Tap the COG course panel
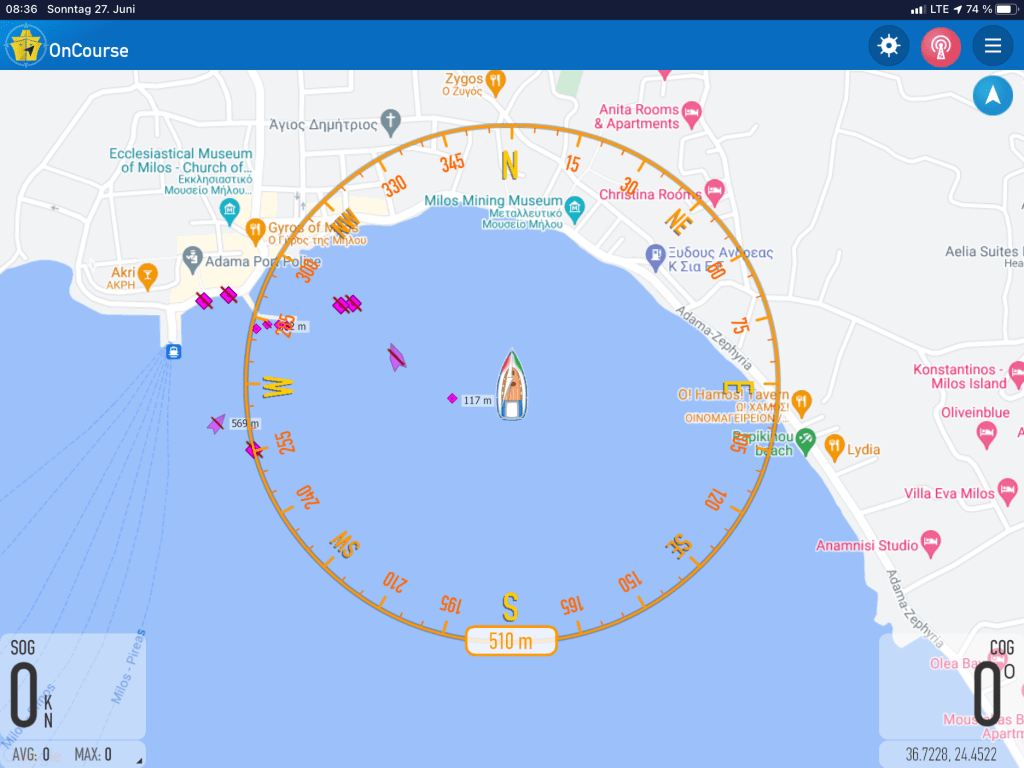1024x768 pixels. (x=952, y=685)
